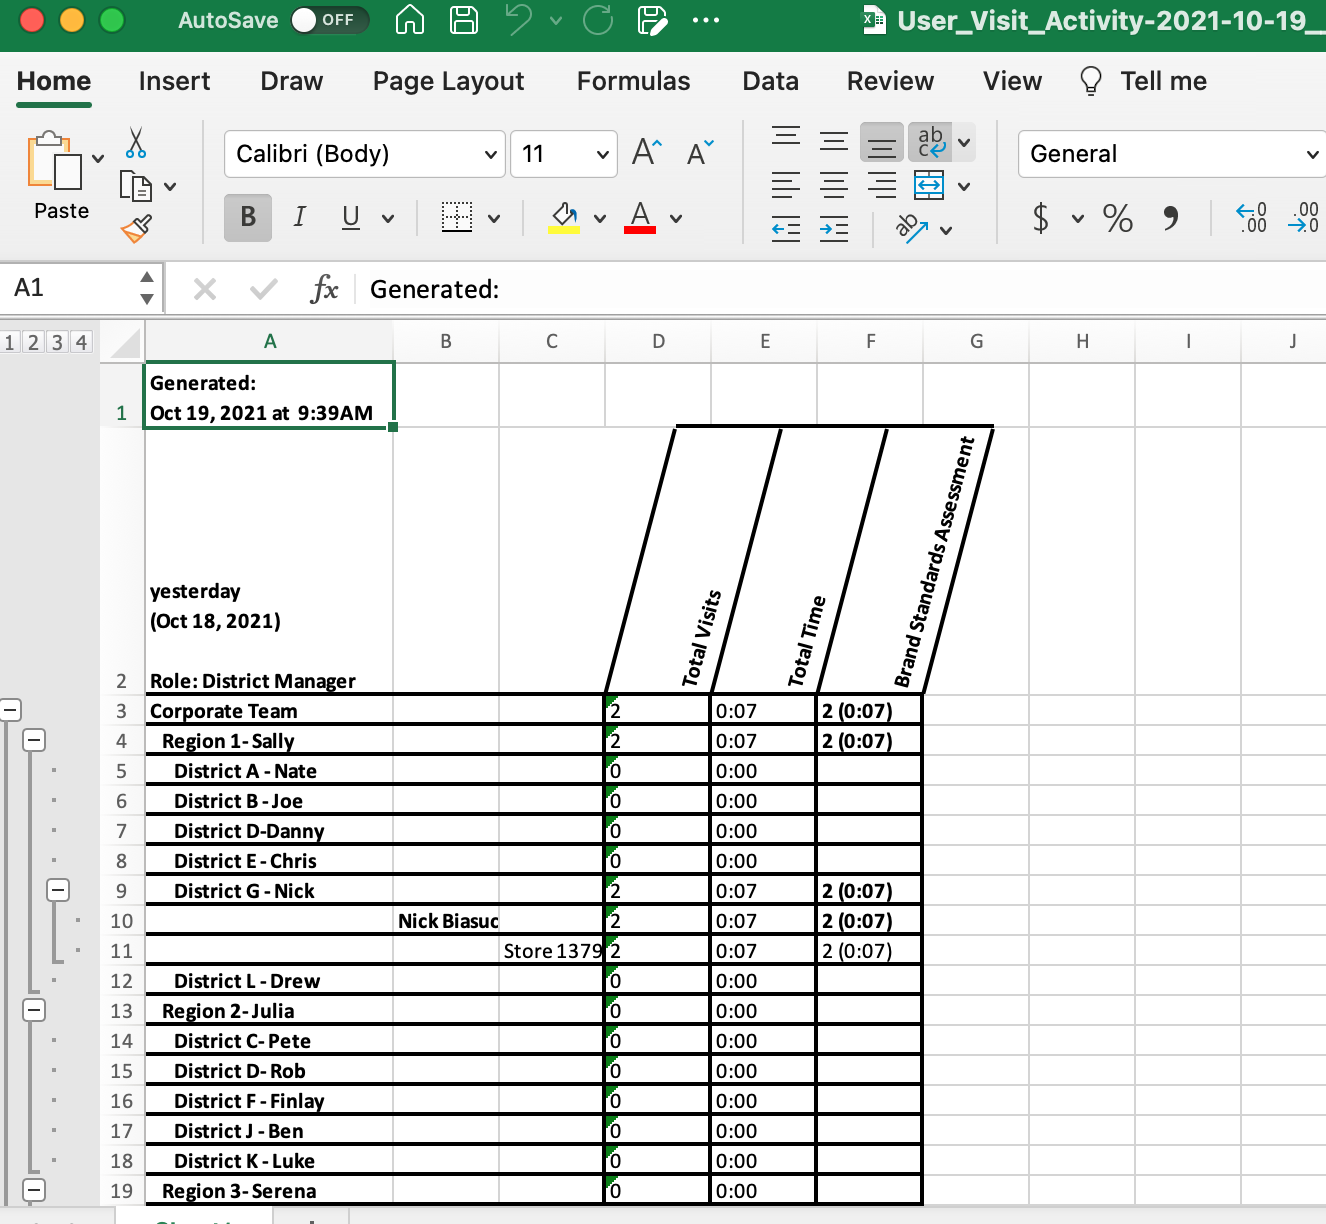Image resolution: width=1326 pixels, height=1224 pixels.
Task: Click the Insert Function fx icon
Action: 325,289
